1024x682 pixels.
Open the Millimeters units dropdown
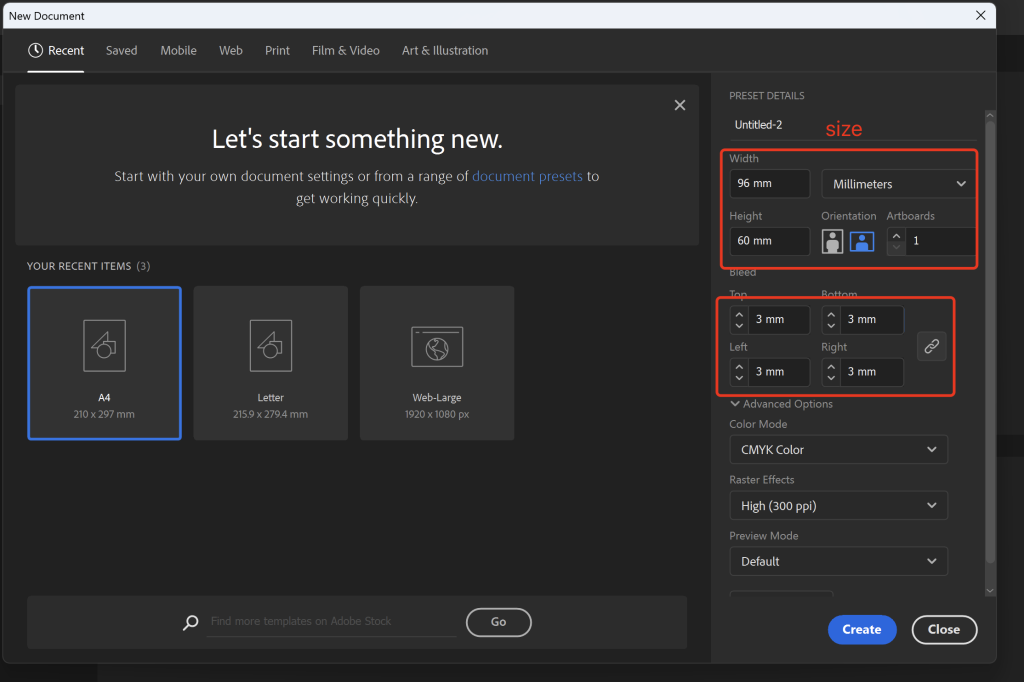pyautogui.click(x=898, y=184)
